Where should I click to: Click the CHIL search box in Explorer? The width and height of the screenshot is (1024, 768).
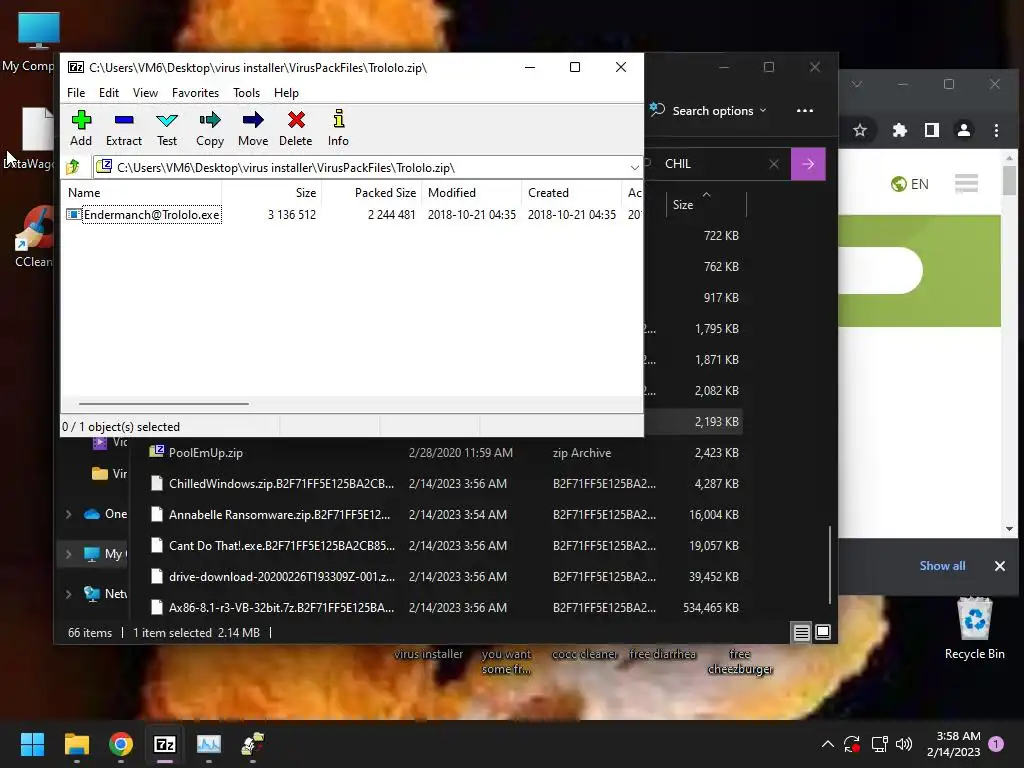(709, 164)
